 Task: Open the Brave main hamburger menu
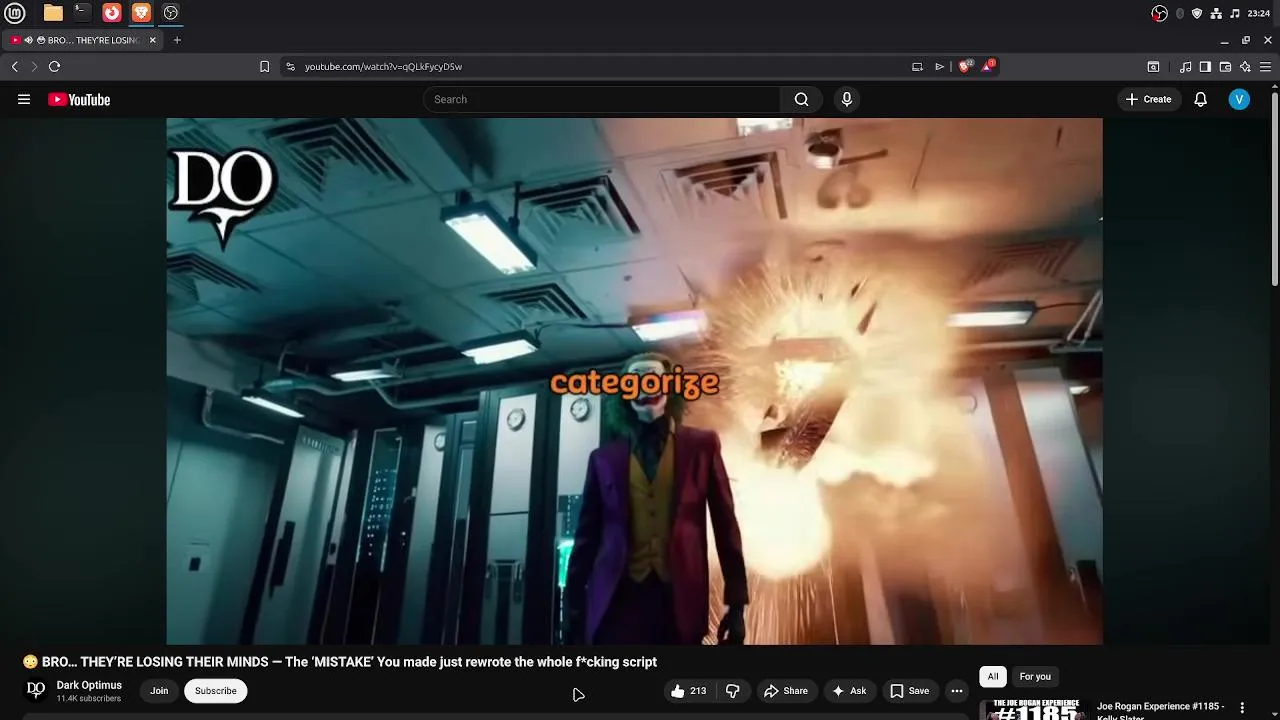[x=1265, y=67]
